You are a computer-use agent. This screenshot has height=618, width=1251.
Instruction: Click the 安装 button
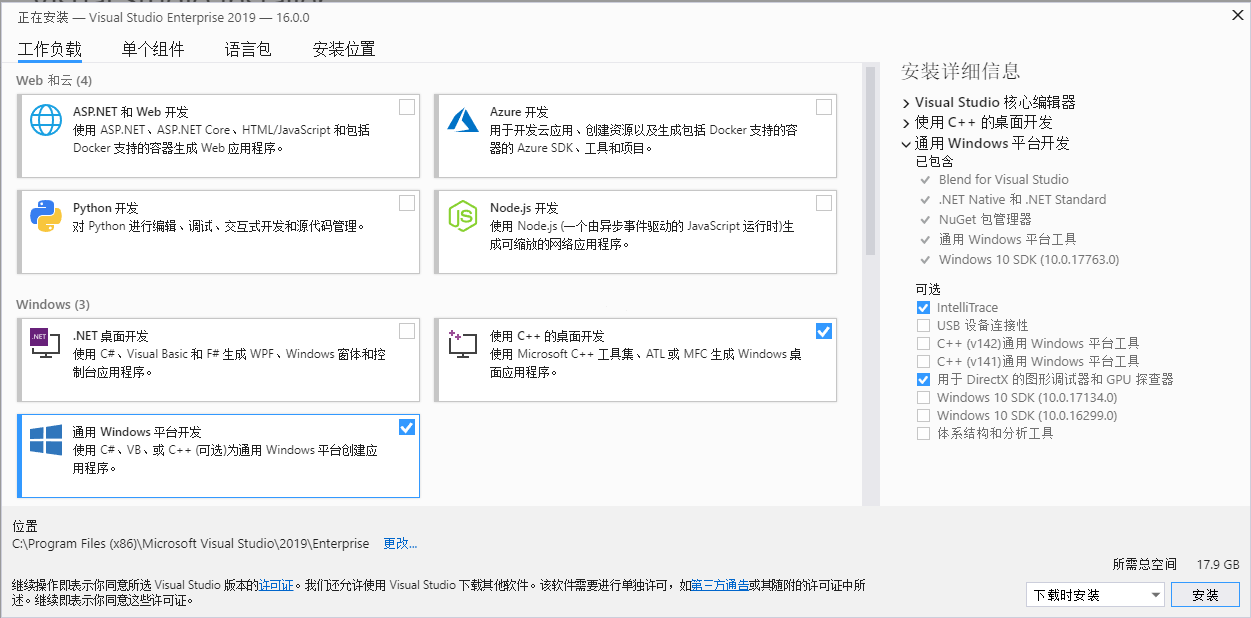pos(1205,594)
